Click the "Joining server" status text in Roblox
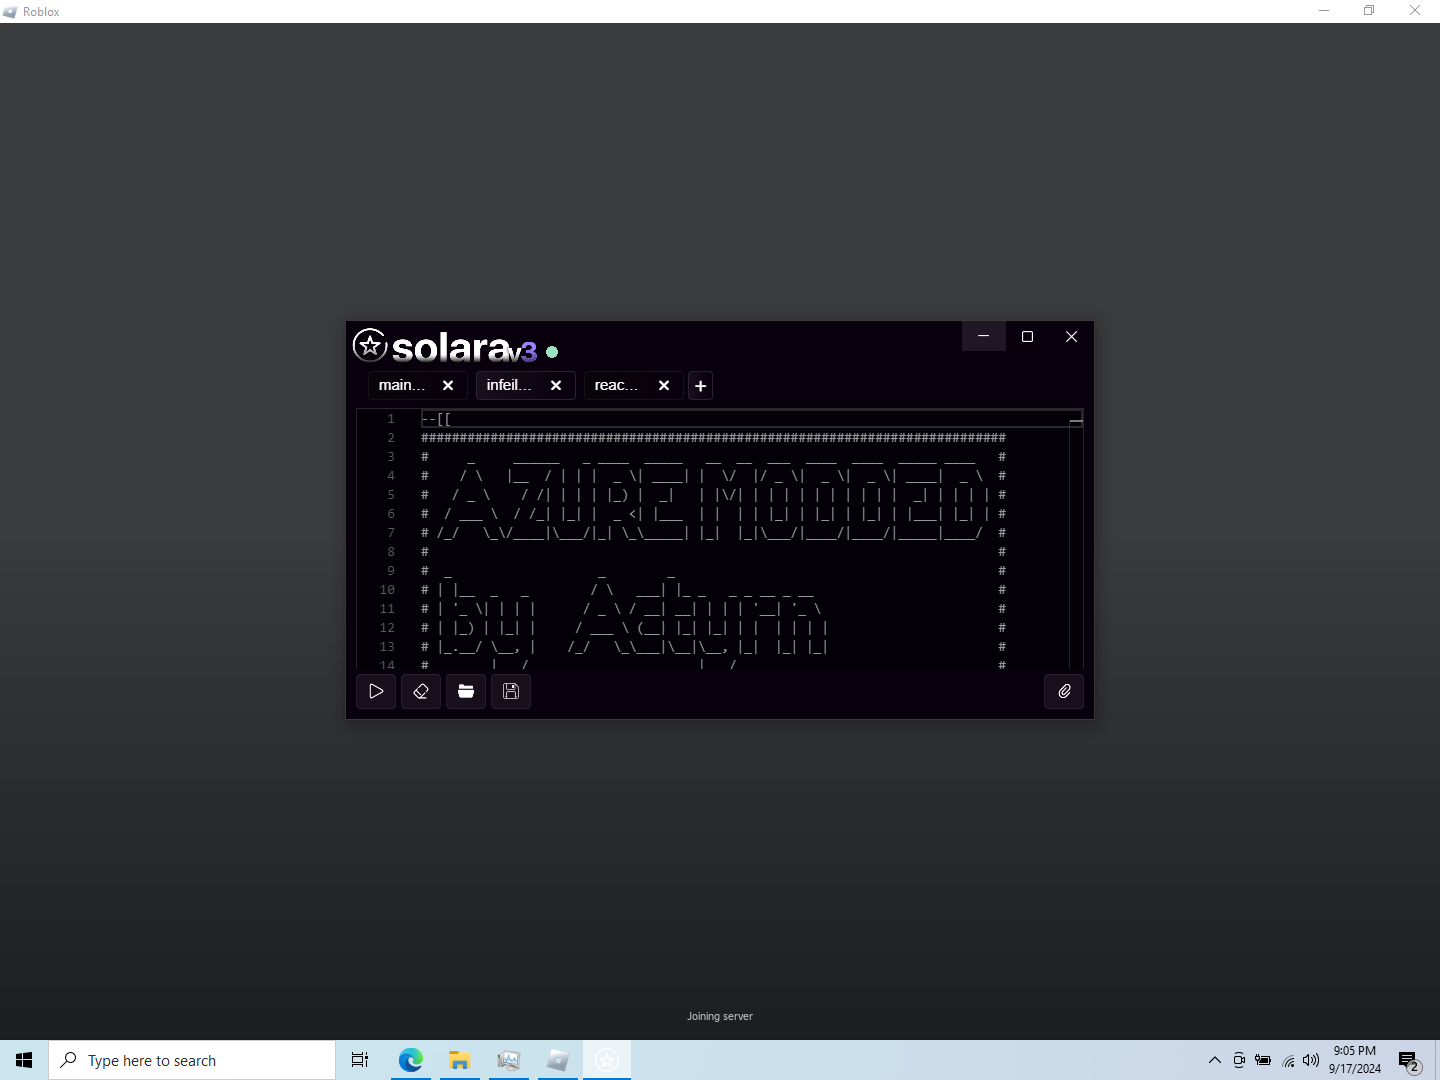Image resolution: width=1440 pixels, height=1080 pixels. 720,1016
